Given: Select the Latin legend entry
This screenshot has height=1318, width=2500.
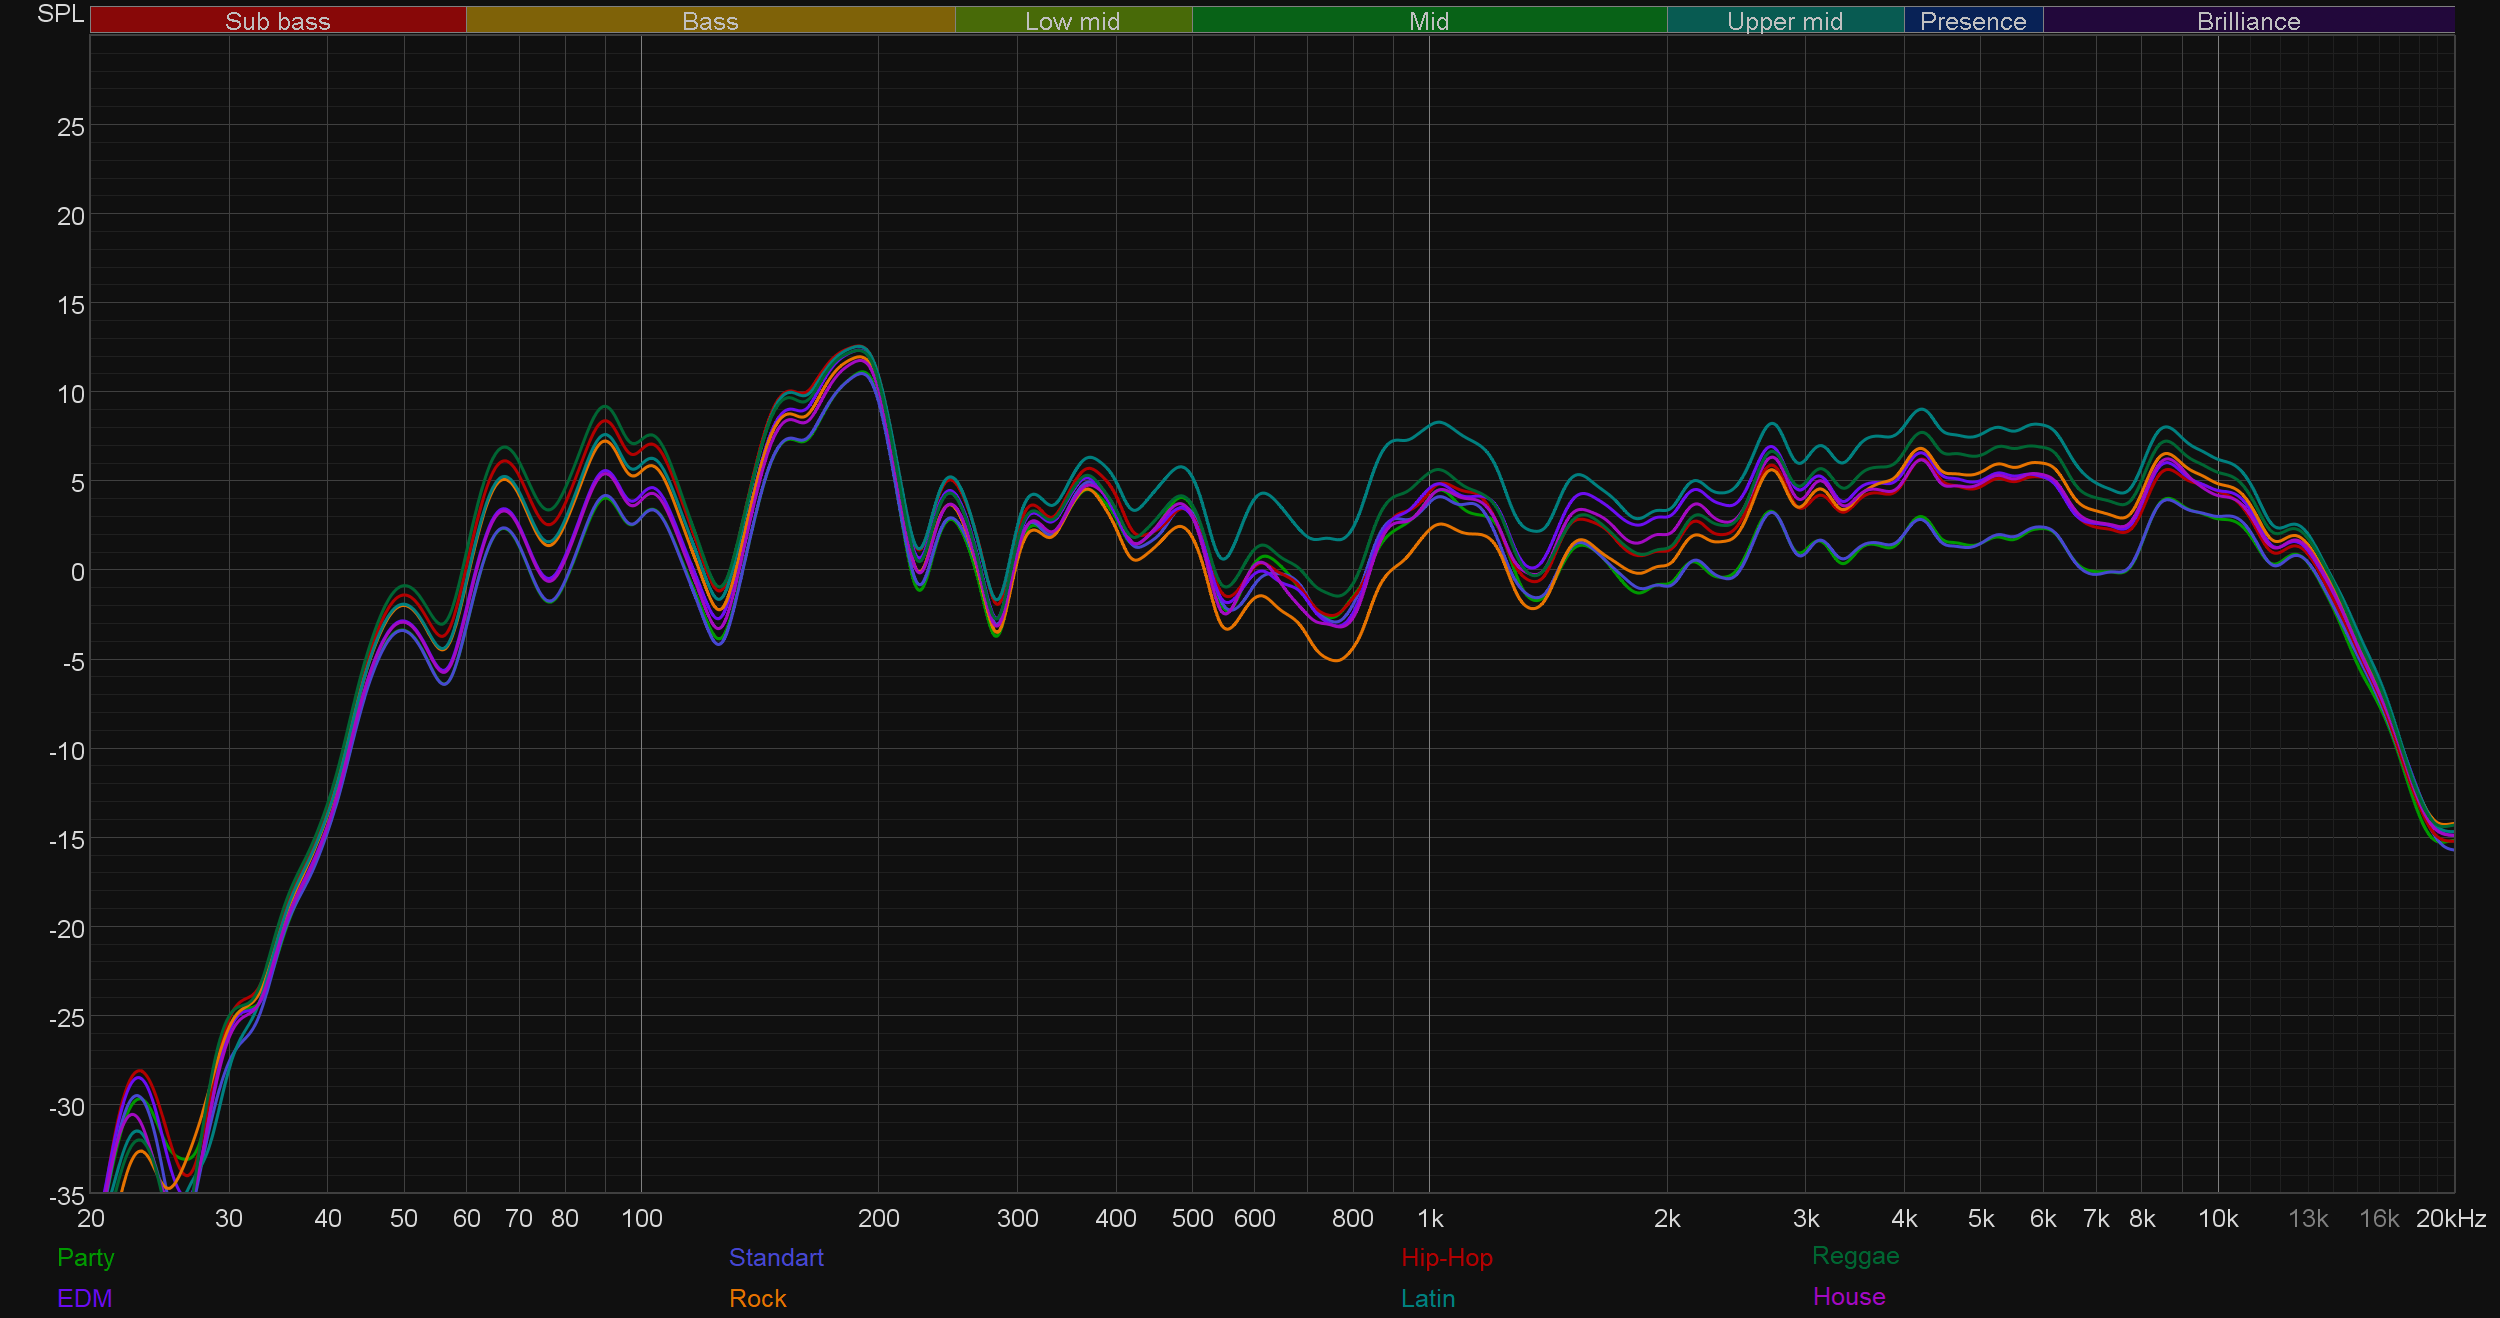Looking at the screenshot, I should pos(1428,1298).
